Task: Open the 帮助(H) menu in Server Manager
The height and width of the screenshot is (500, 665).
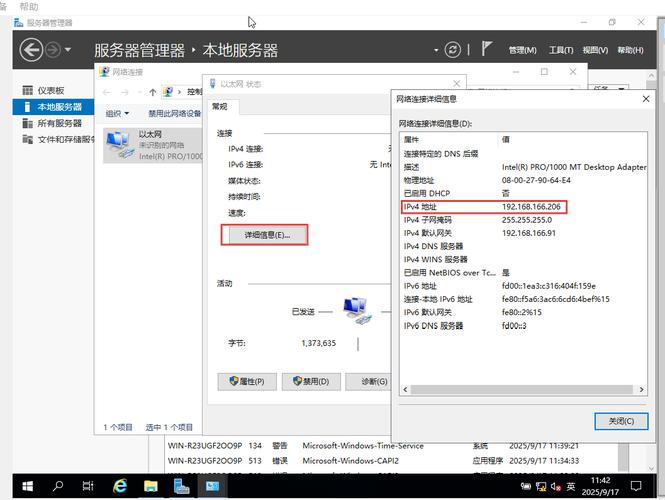Action: pos(630,50)
